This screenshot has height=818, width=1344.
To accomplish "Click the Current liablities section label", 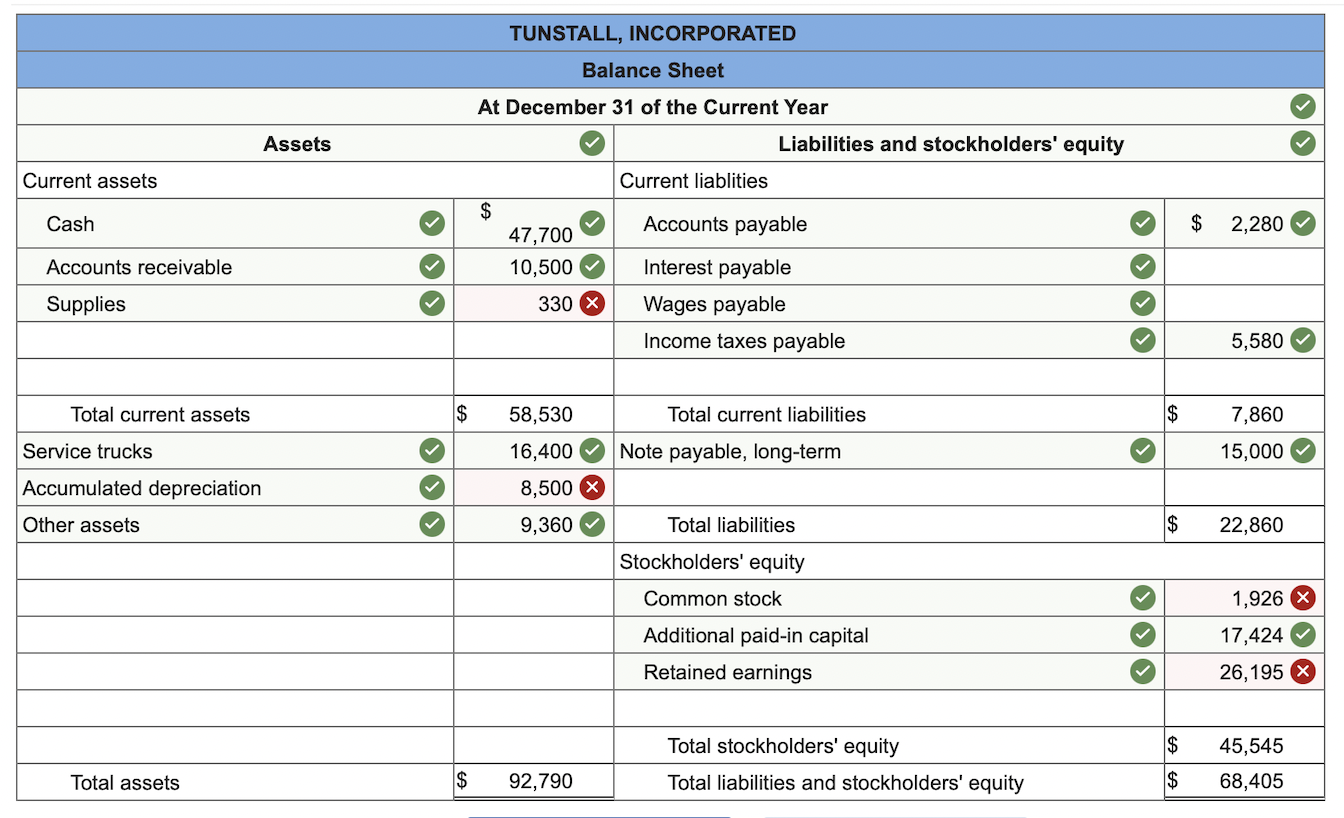I will [x=694, y=181].
